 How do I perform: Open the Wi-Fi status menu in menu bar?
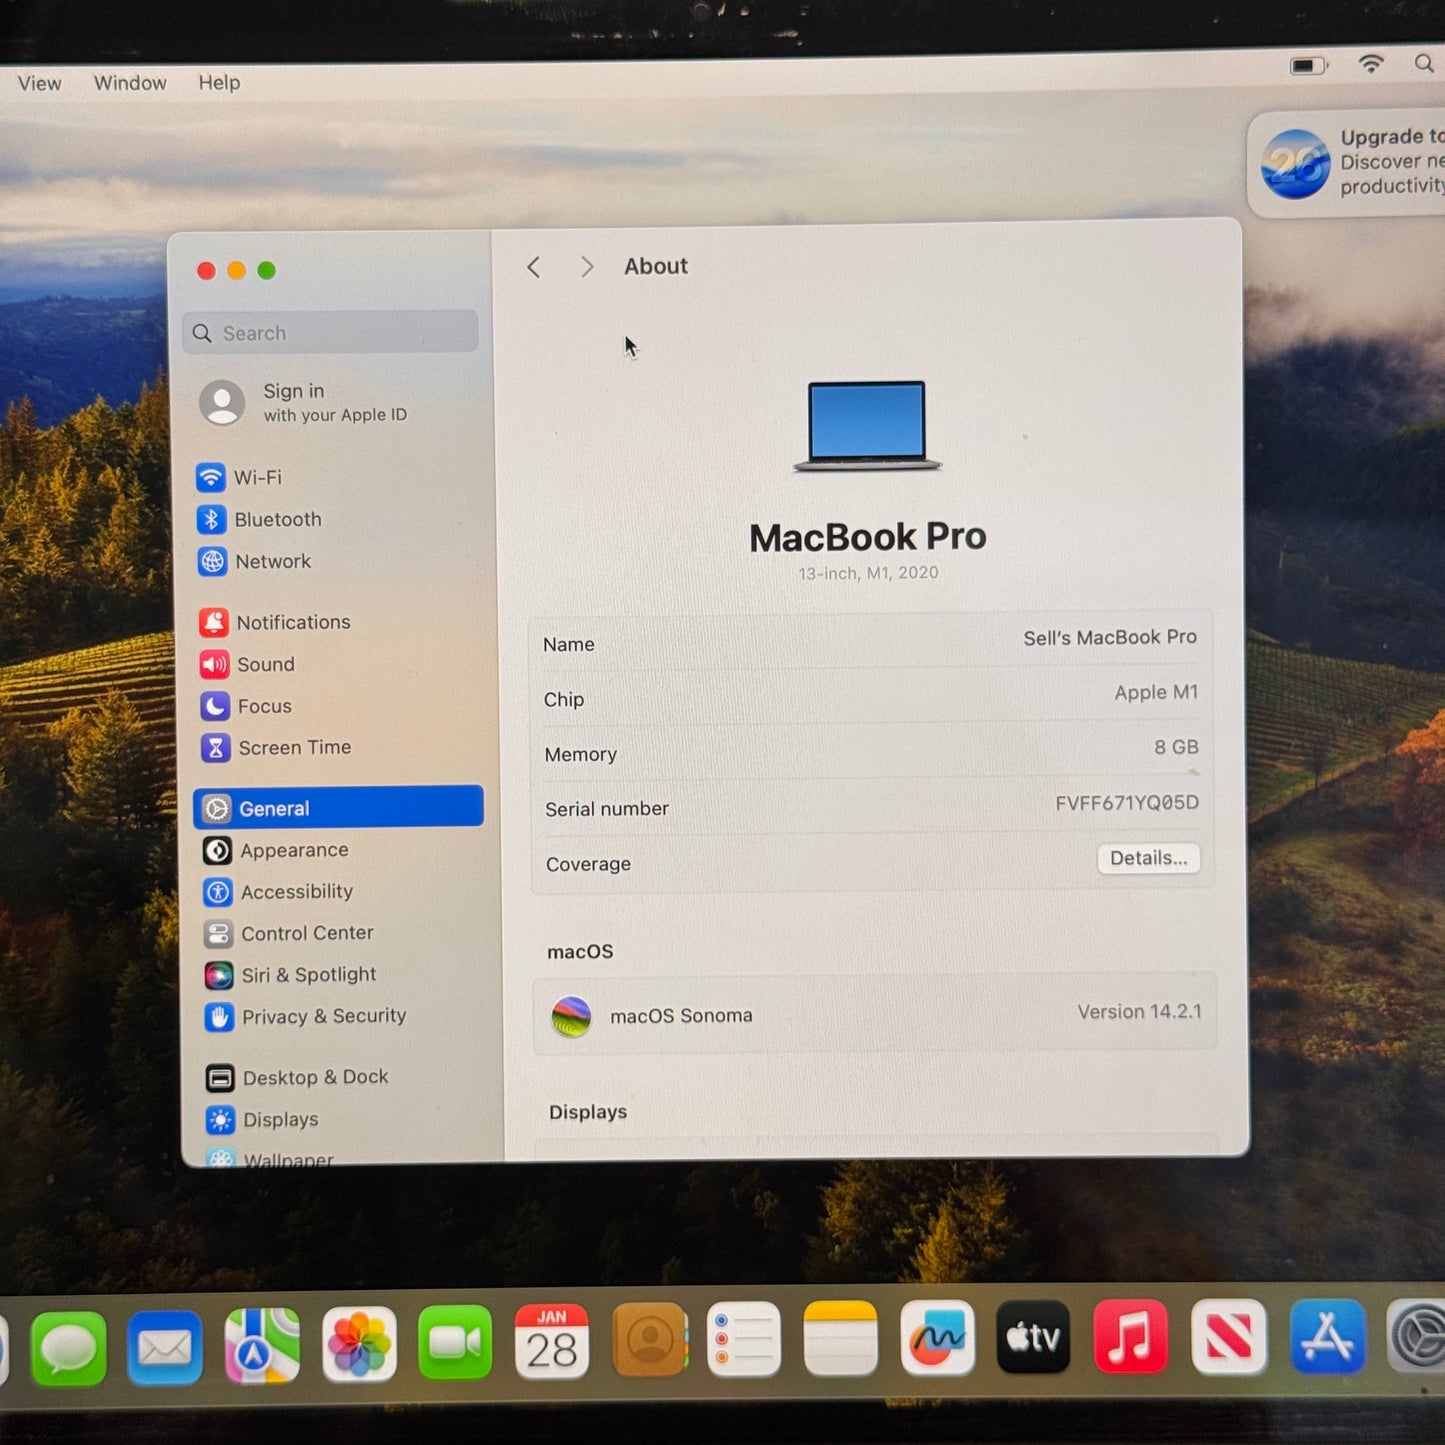pos(1371,64)
